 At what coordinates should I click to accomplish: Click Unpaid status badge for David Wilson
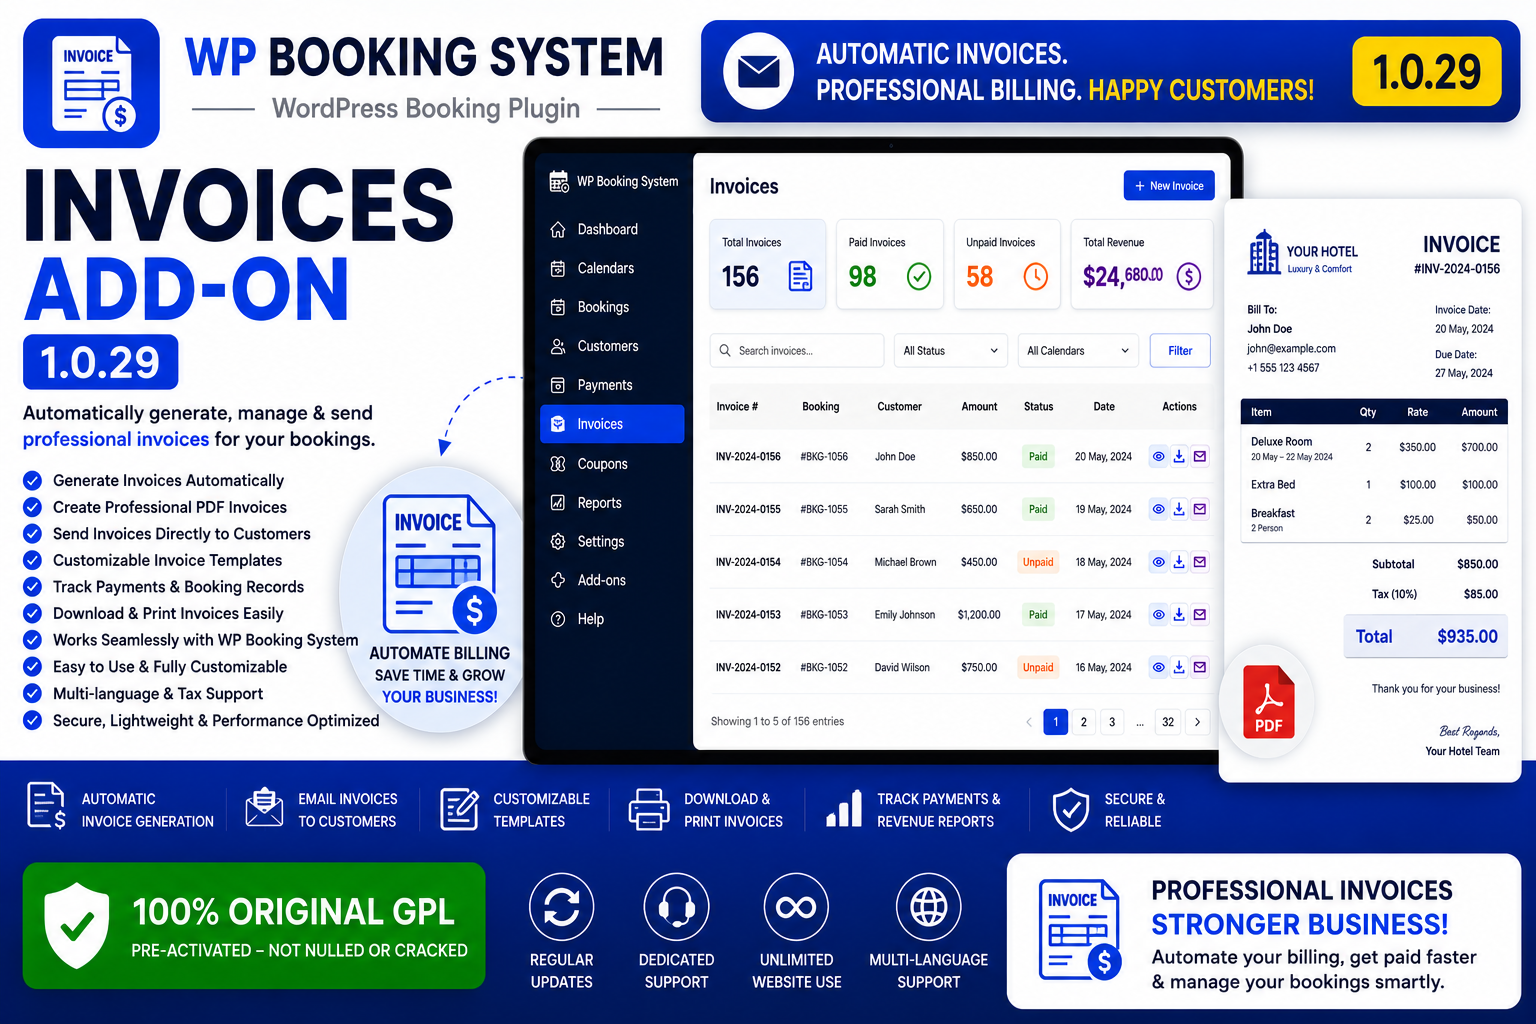tap(1038, 667)
